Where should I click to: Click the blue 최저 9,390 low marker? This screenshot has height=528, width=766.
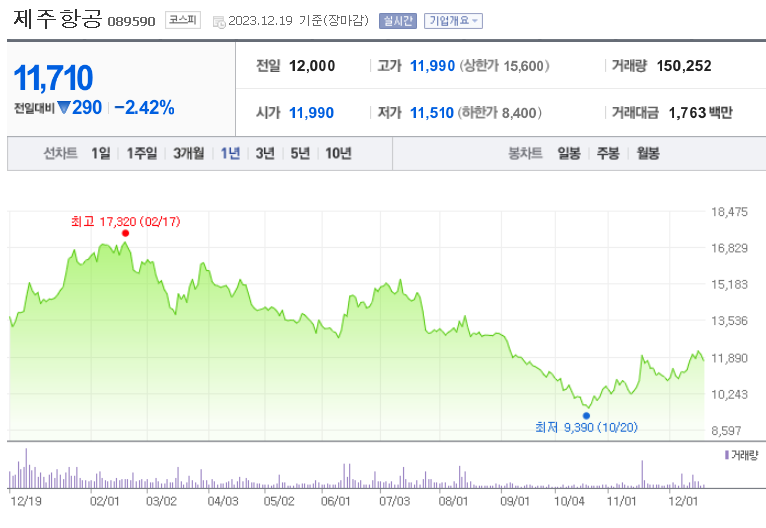(x=586, y=416)
